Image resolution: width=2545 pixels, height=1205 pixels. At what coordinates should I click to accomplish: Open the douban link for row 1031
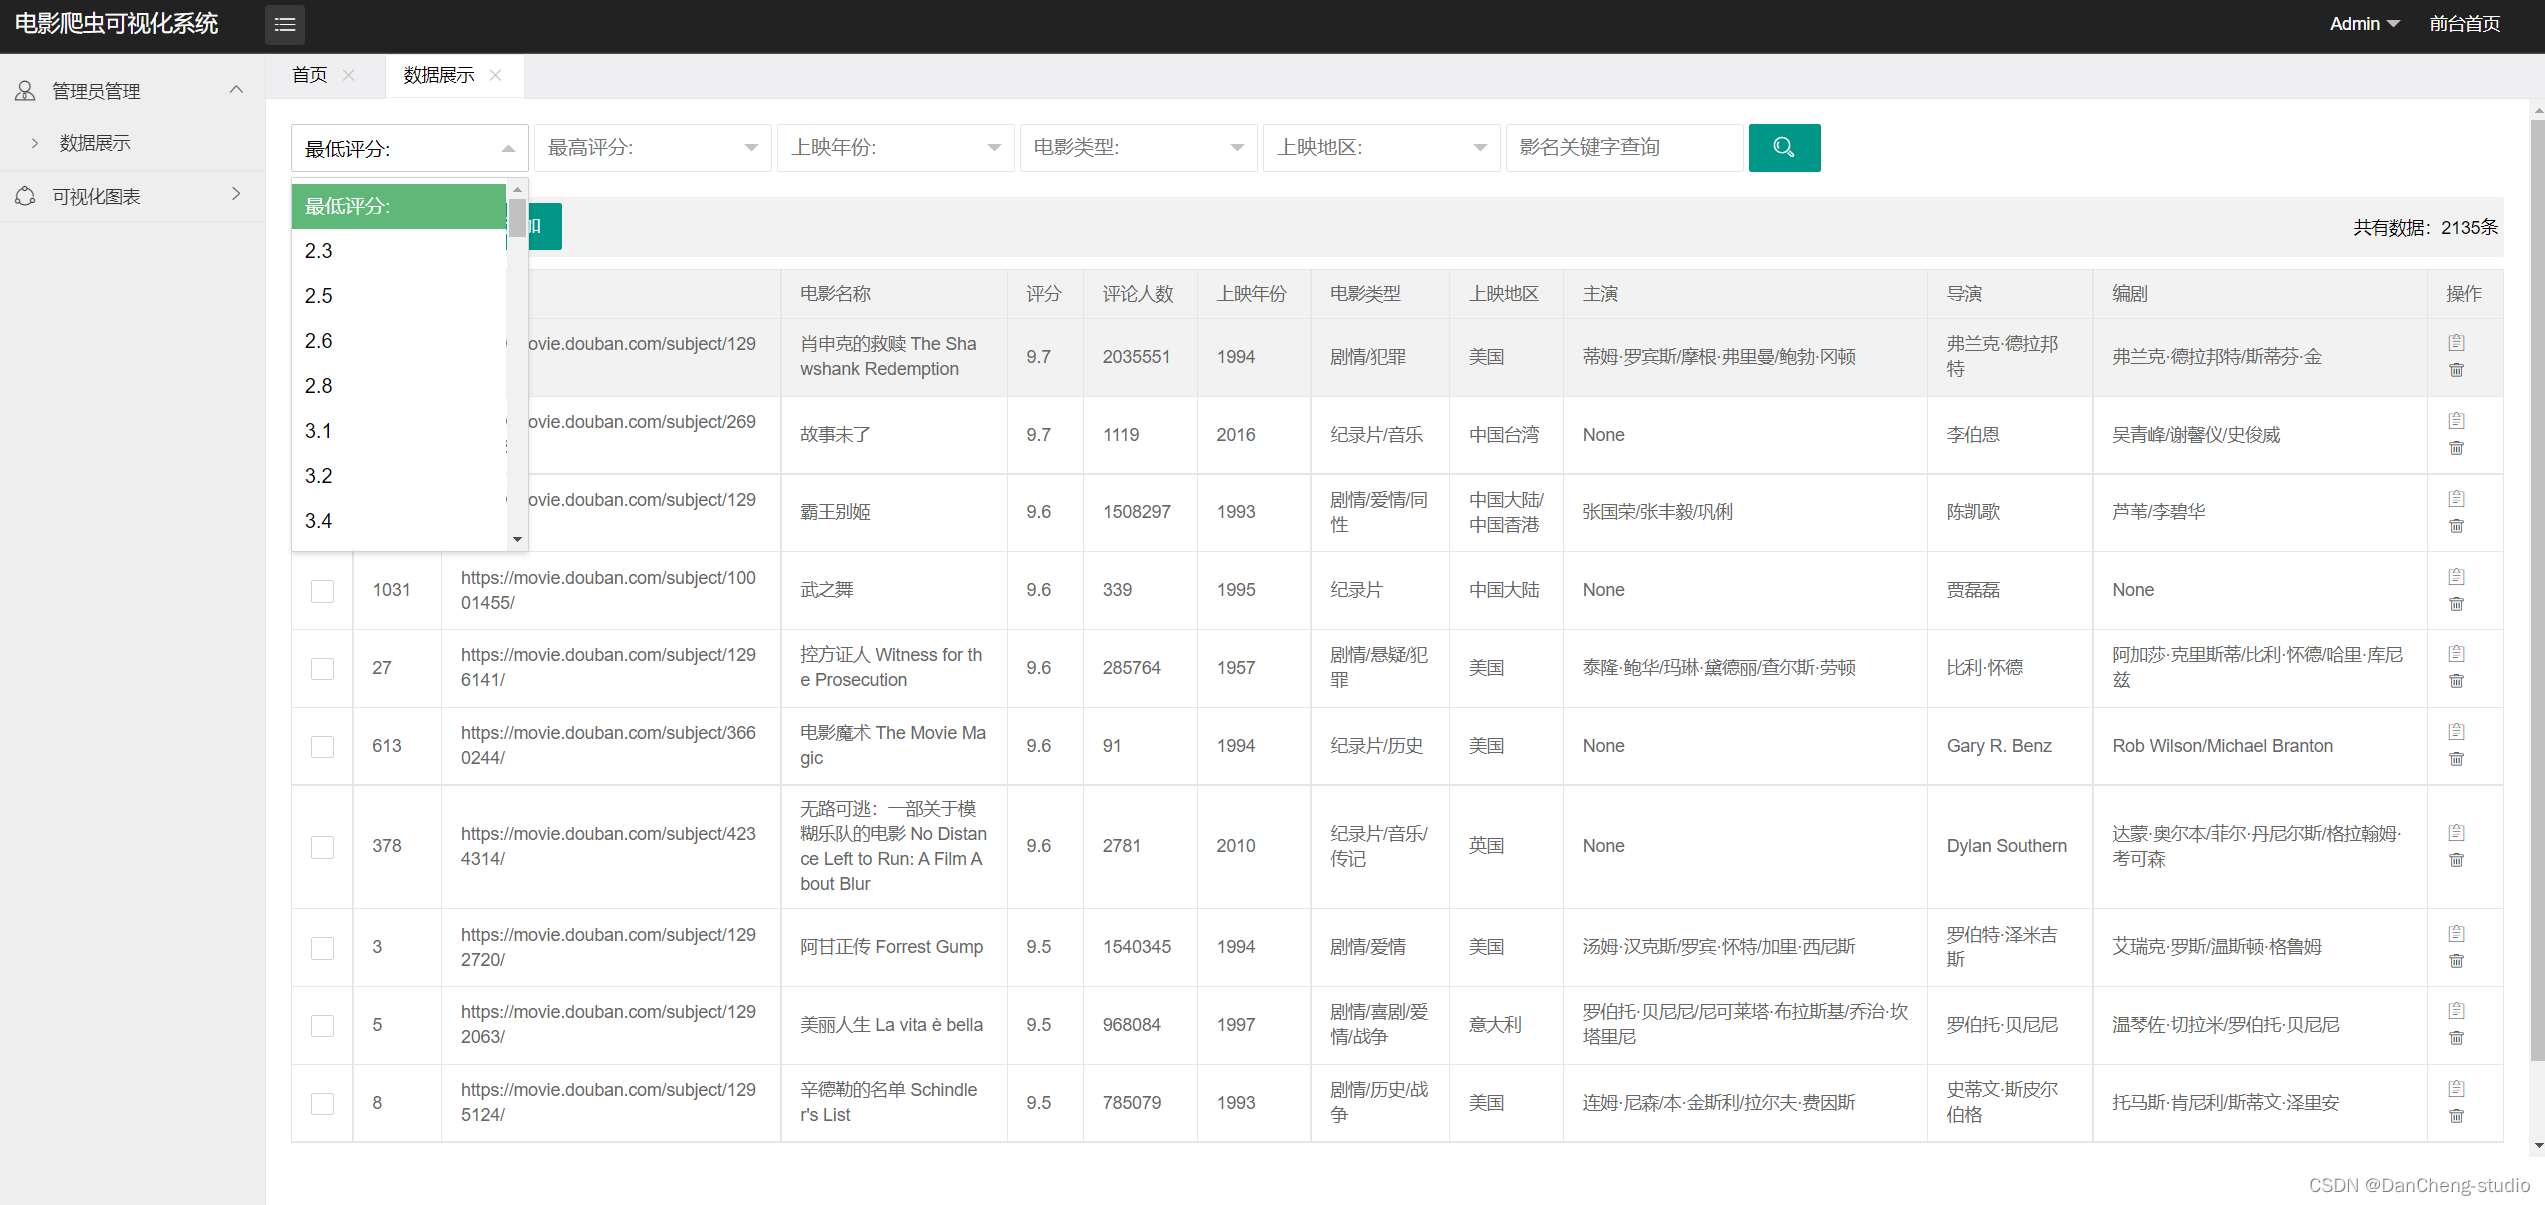click(x=608, y=590)
